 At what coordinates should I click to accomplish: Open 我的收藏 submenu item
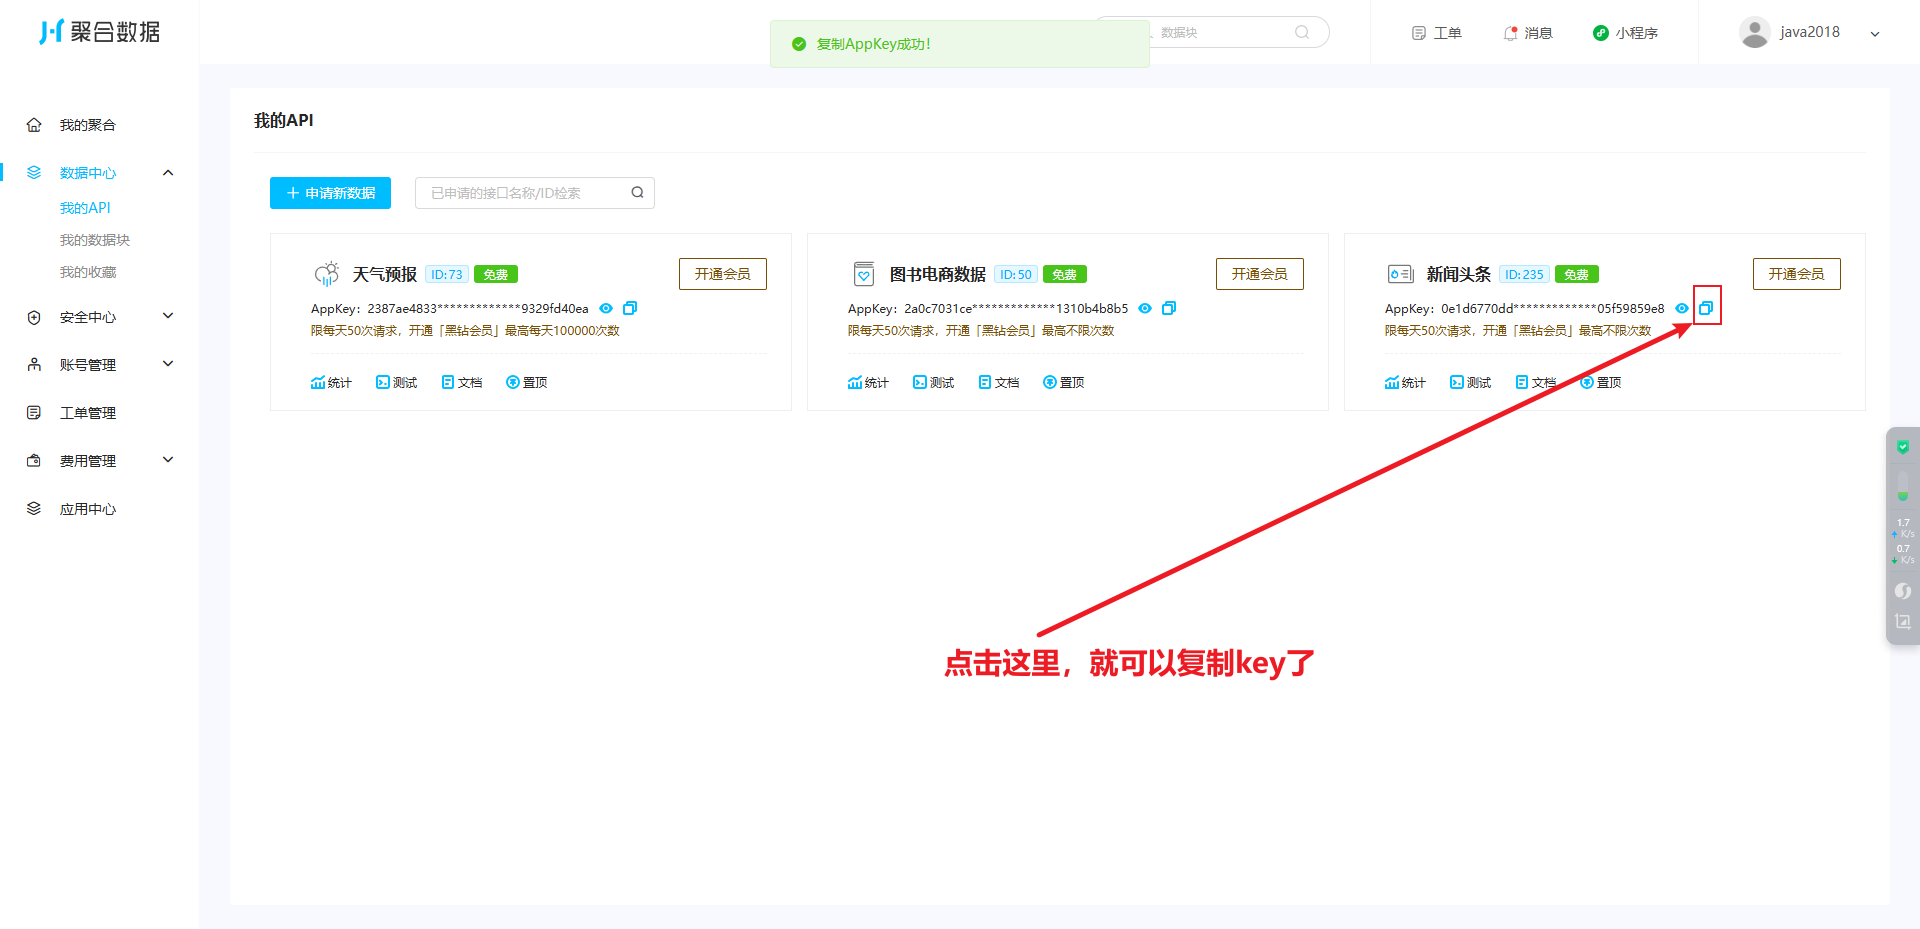(x=88, y=272)
